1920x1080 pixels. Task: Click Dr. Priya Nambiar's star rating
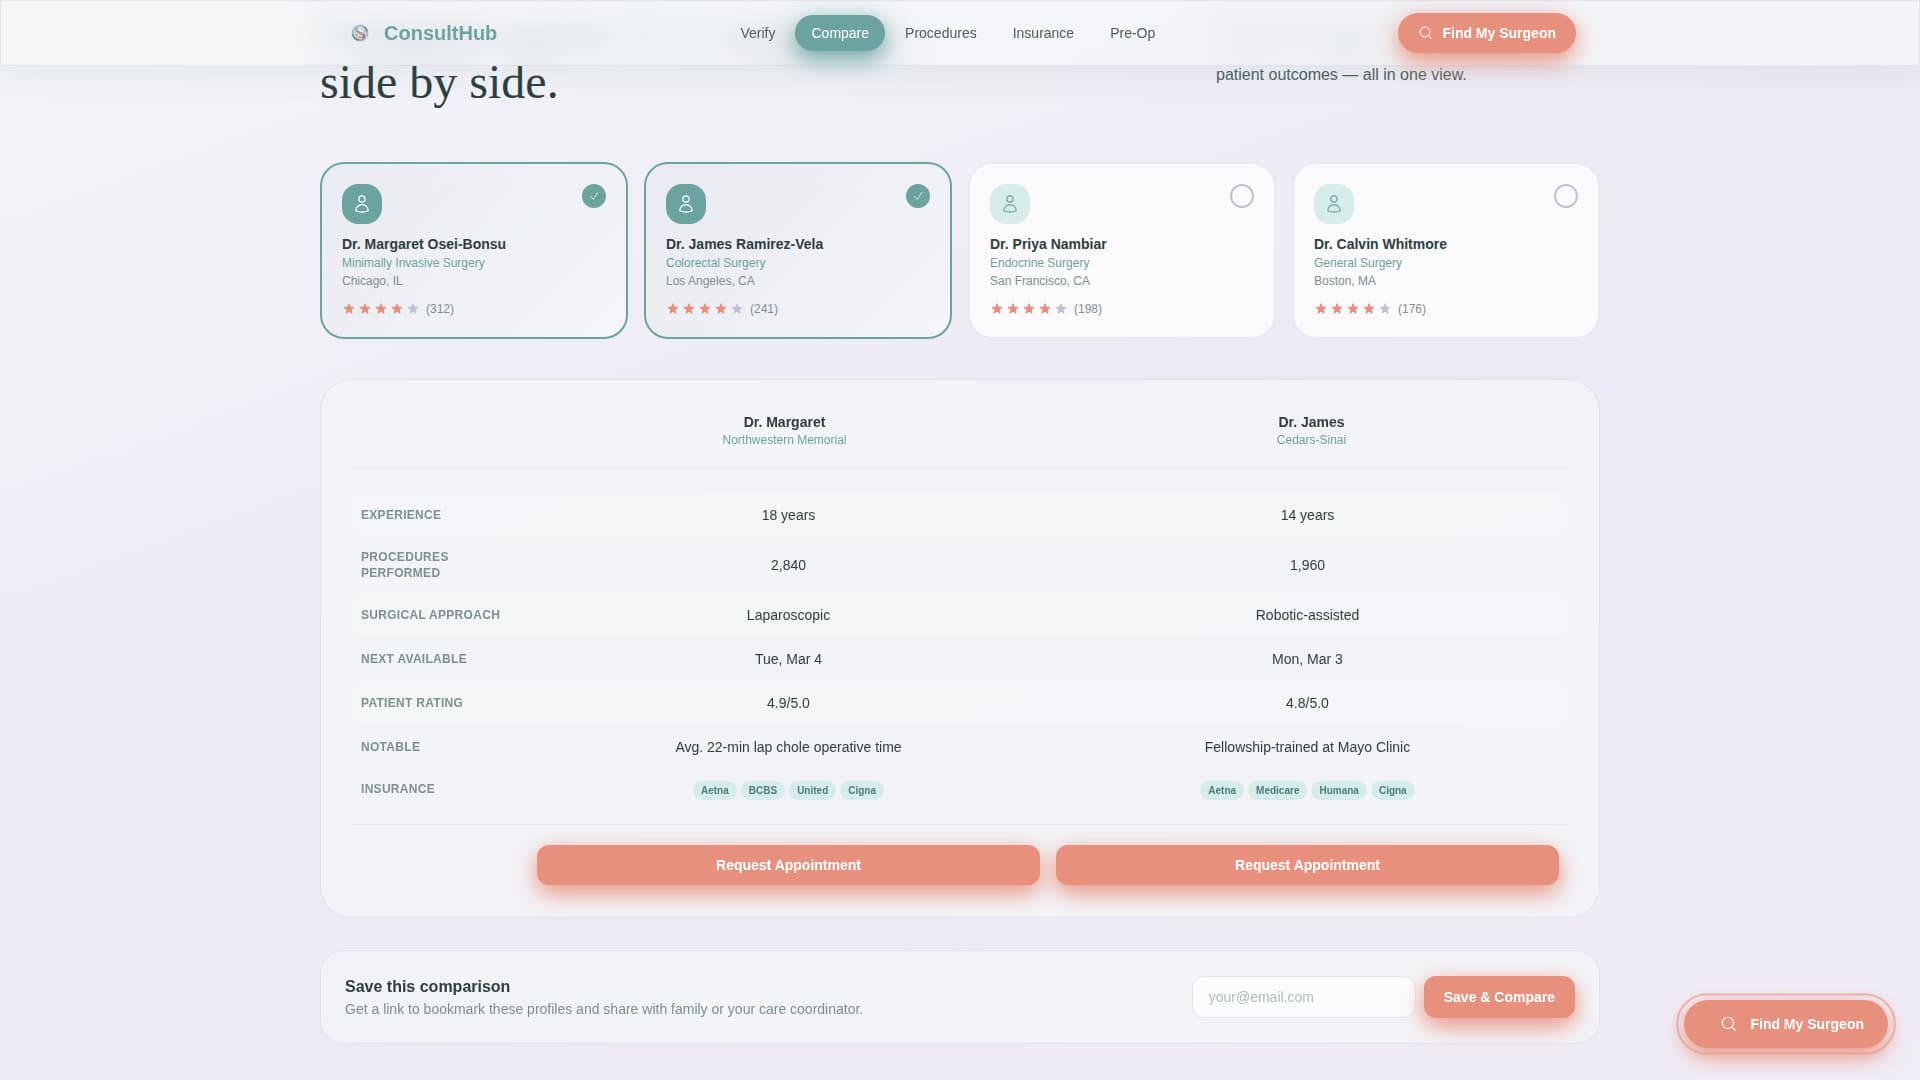1029,309
